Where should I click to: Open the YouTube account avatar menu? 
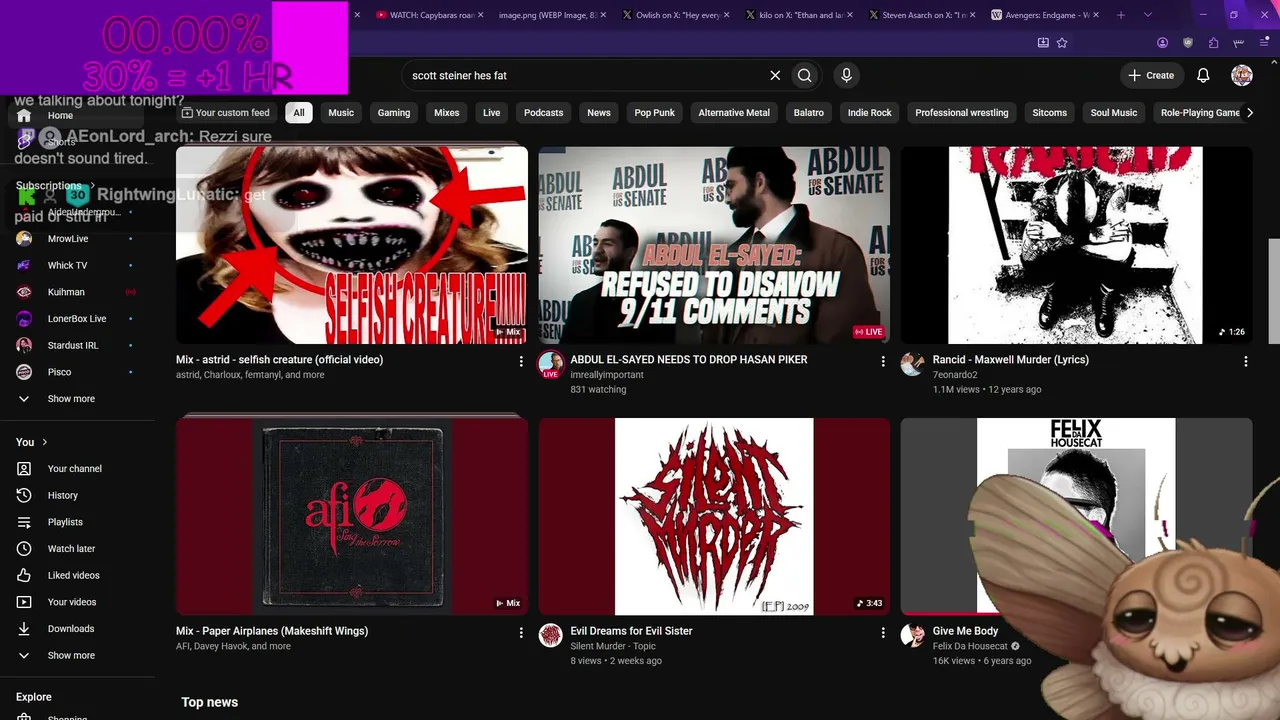pos(1242,75)
